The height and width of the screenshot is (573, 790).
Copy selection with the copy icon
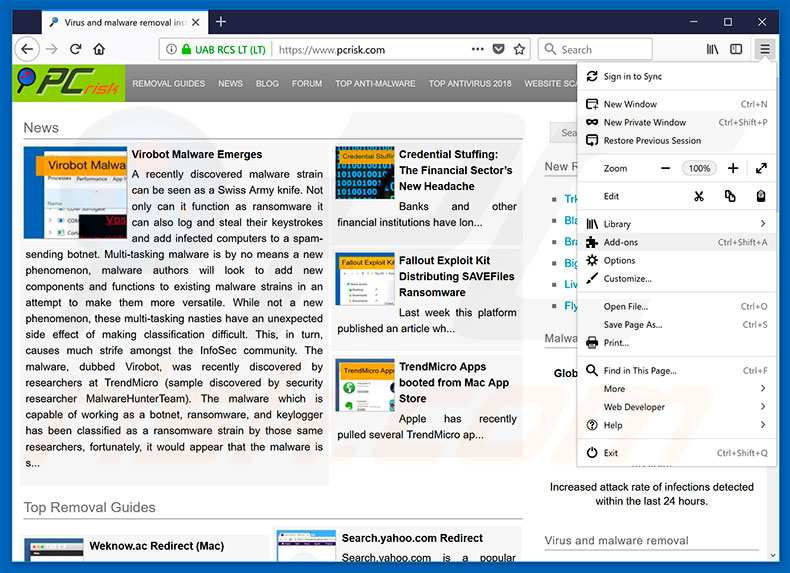click(730, 196)
